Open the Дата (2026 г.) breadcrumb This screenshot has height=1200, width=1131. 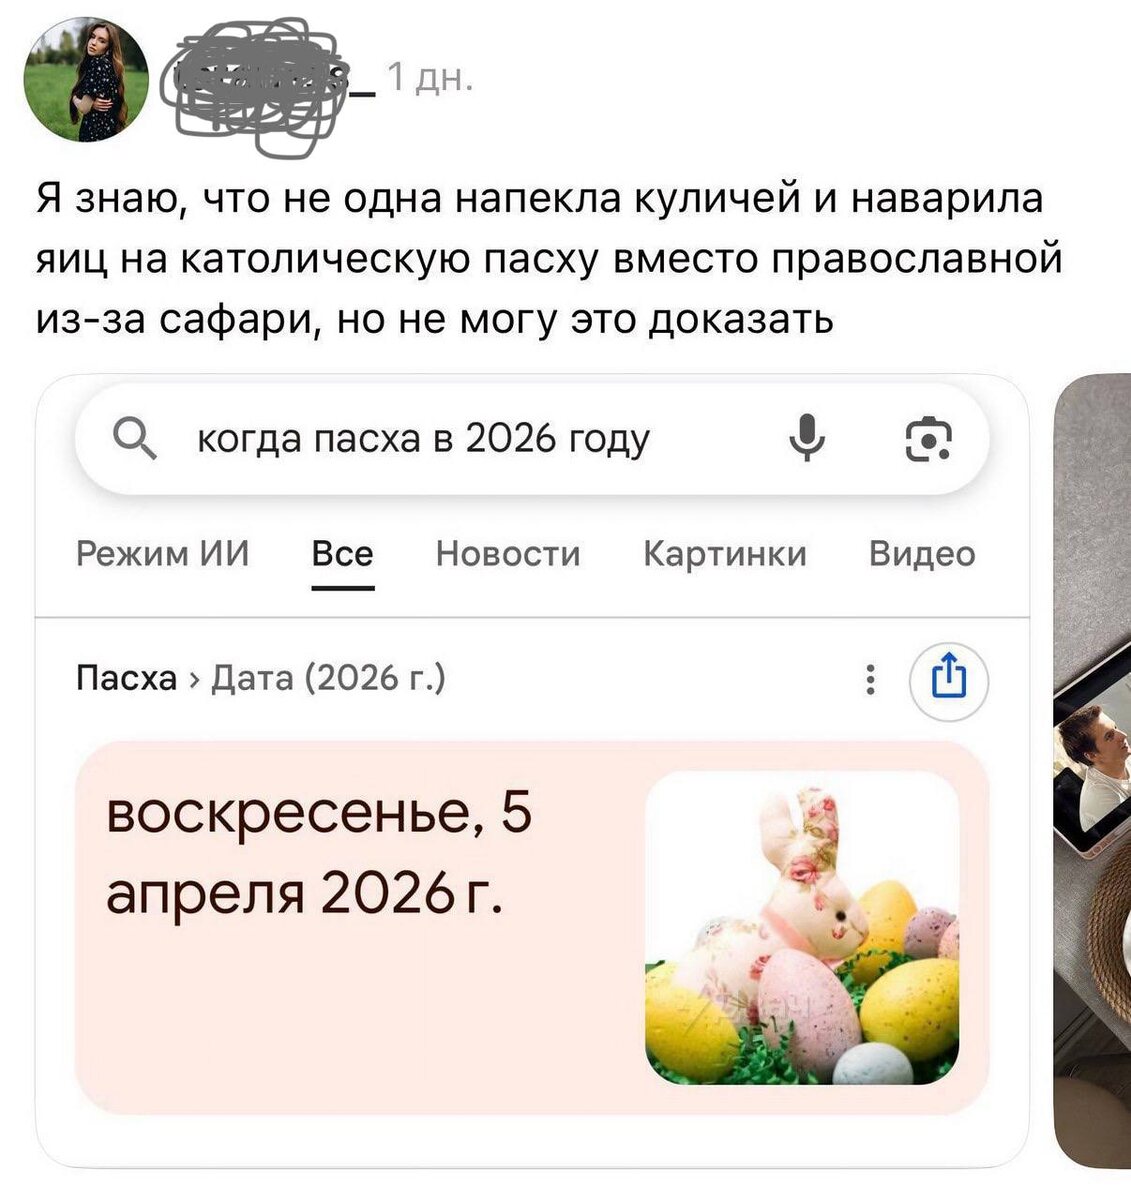tap(329, 679)
